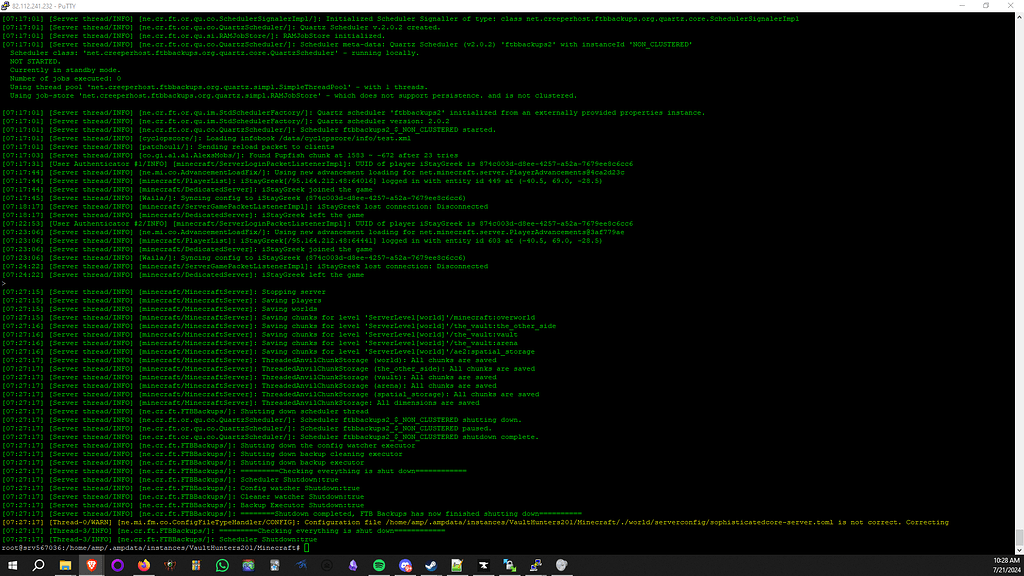Image resolution: width=1024 pixels, height=576 pixels.
Task: Open File Explorer from the taskbar
Action: point(65,565)
